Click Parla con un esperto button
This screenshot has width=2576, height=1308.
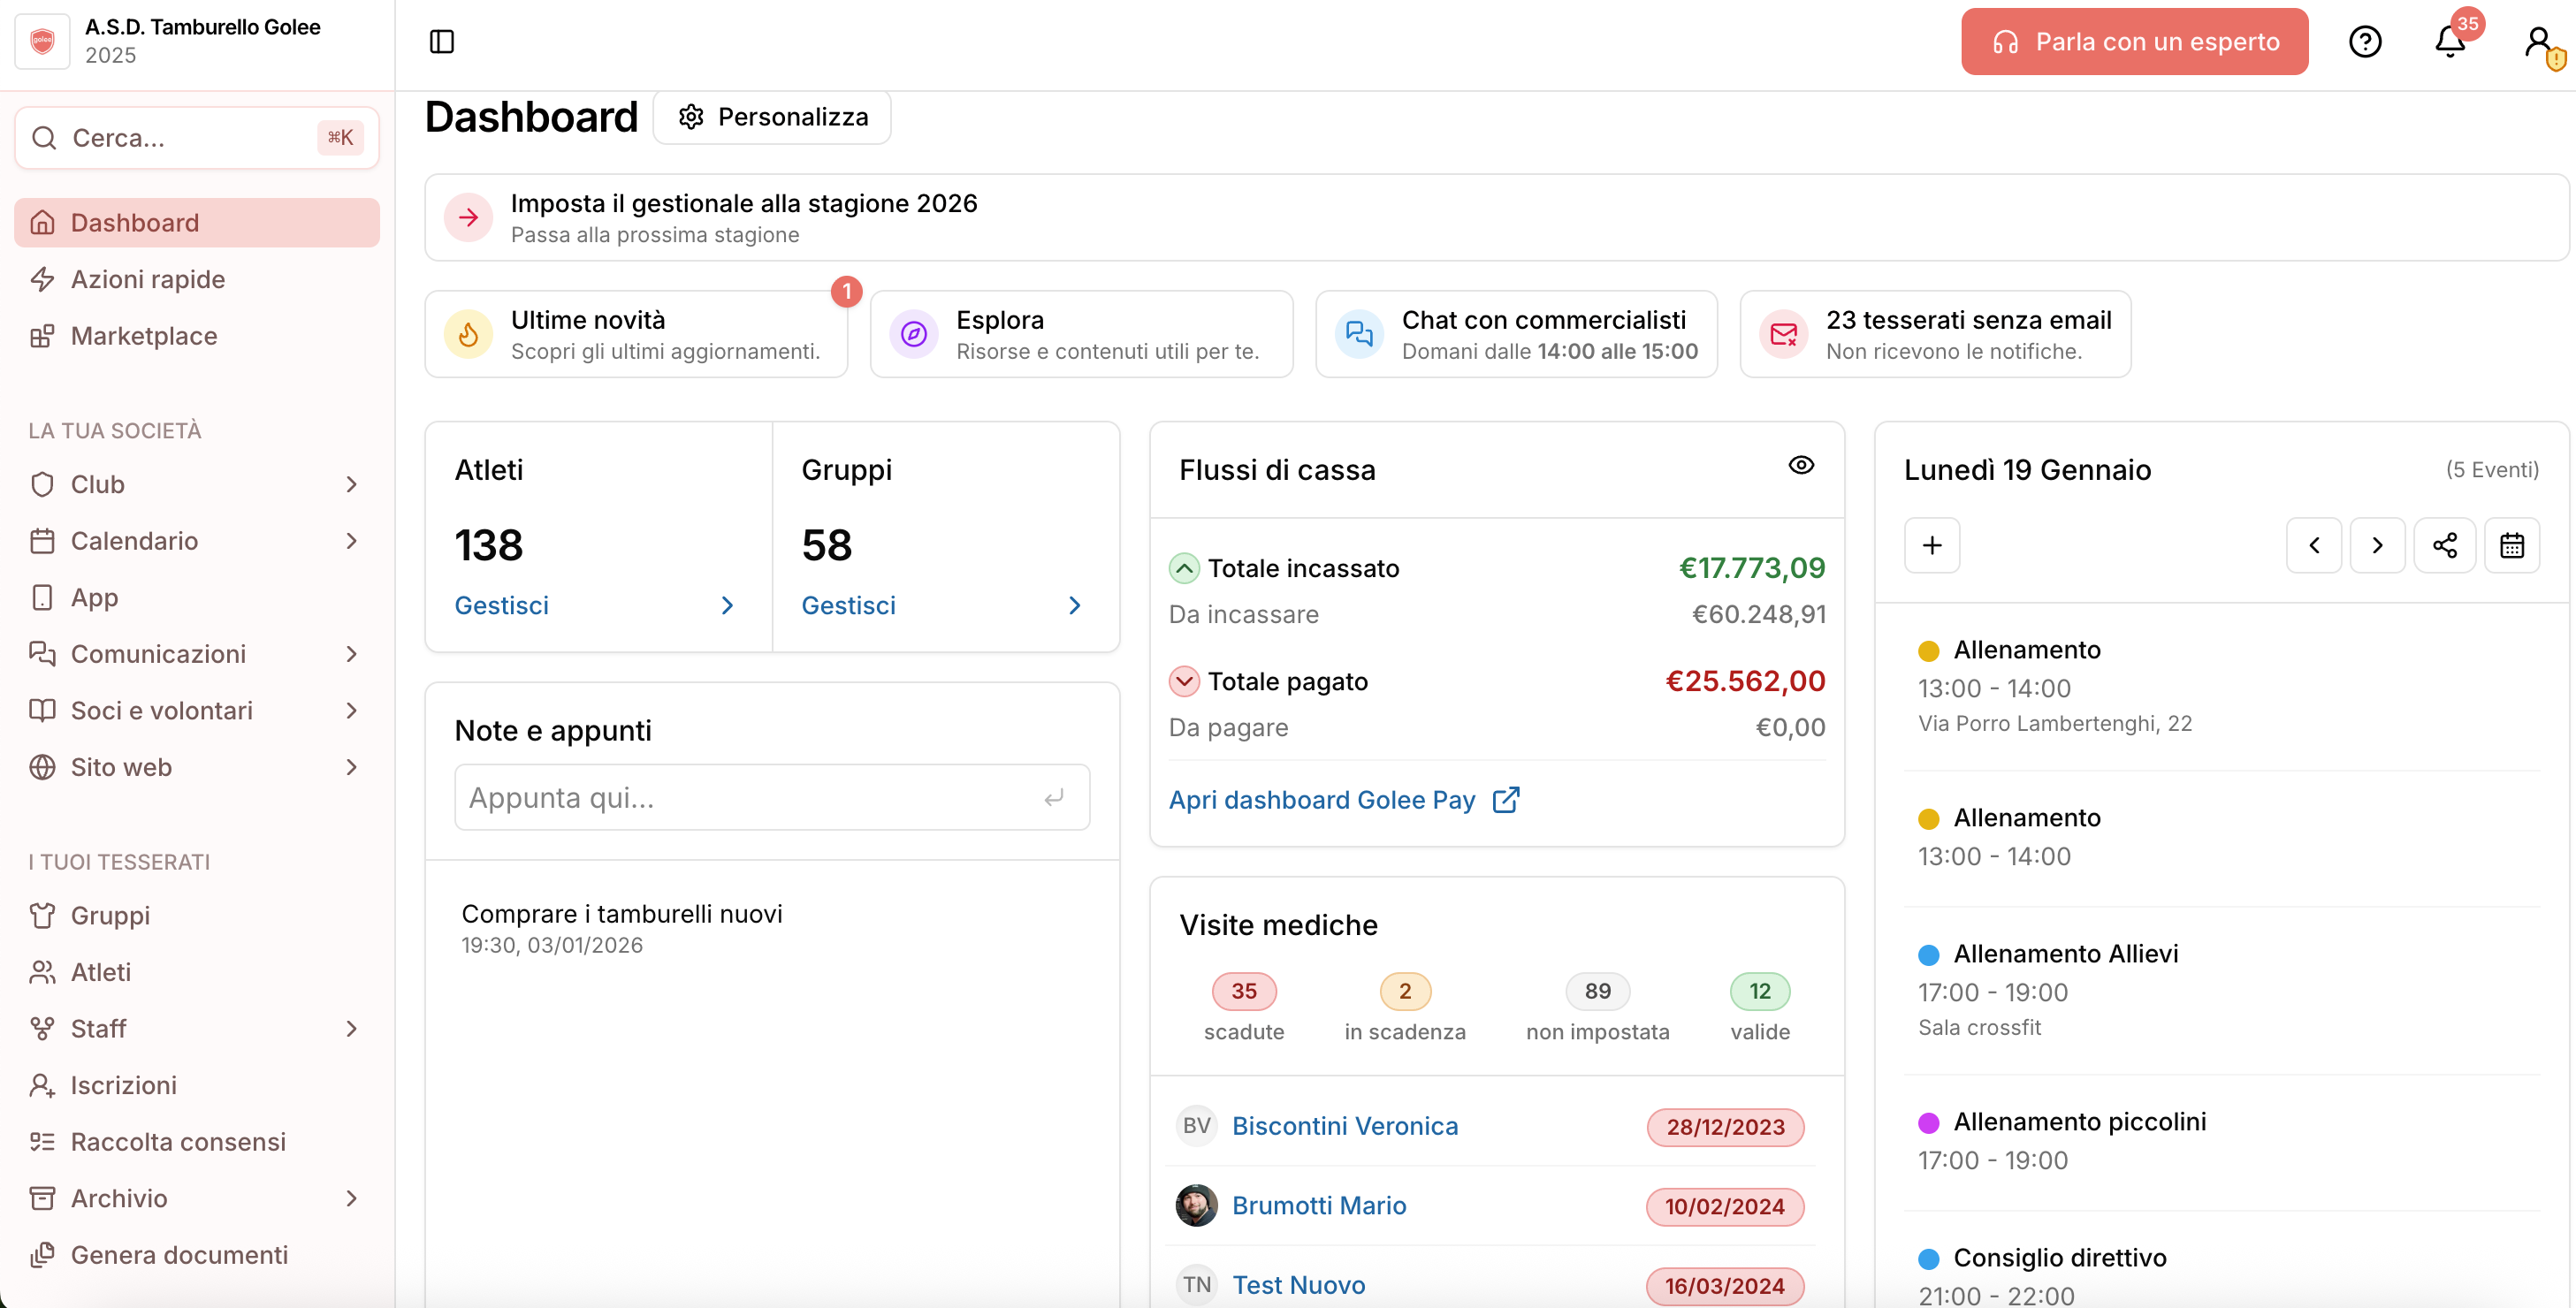click(2134, 41)
